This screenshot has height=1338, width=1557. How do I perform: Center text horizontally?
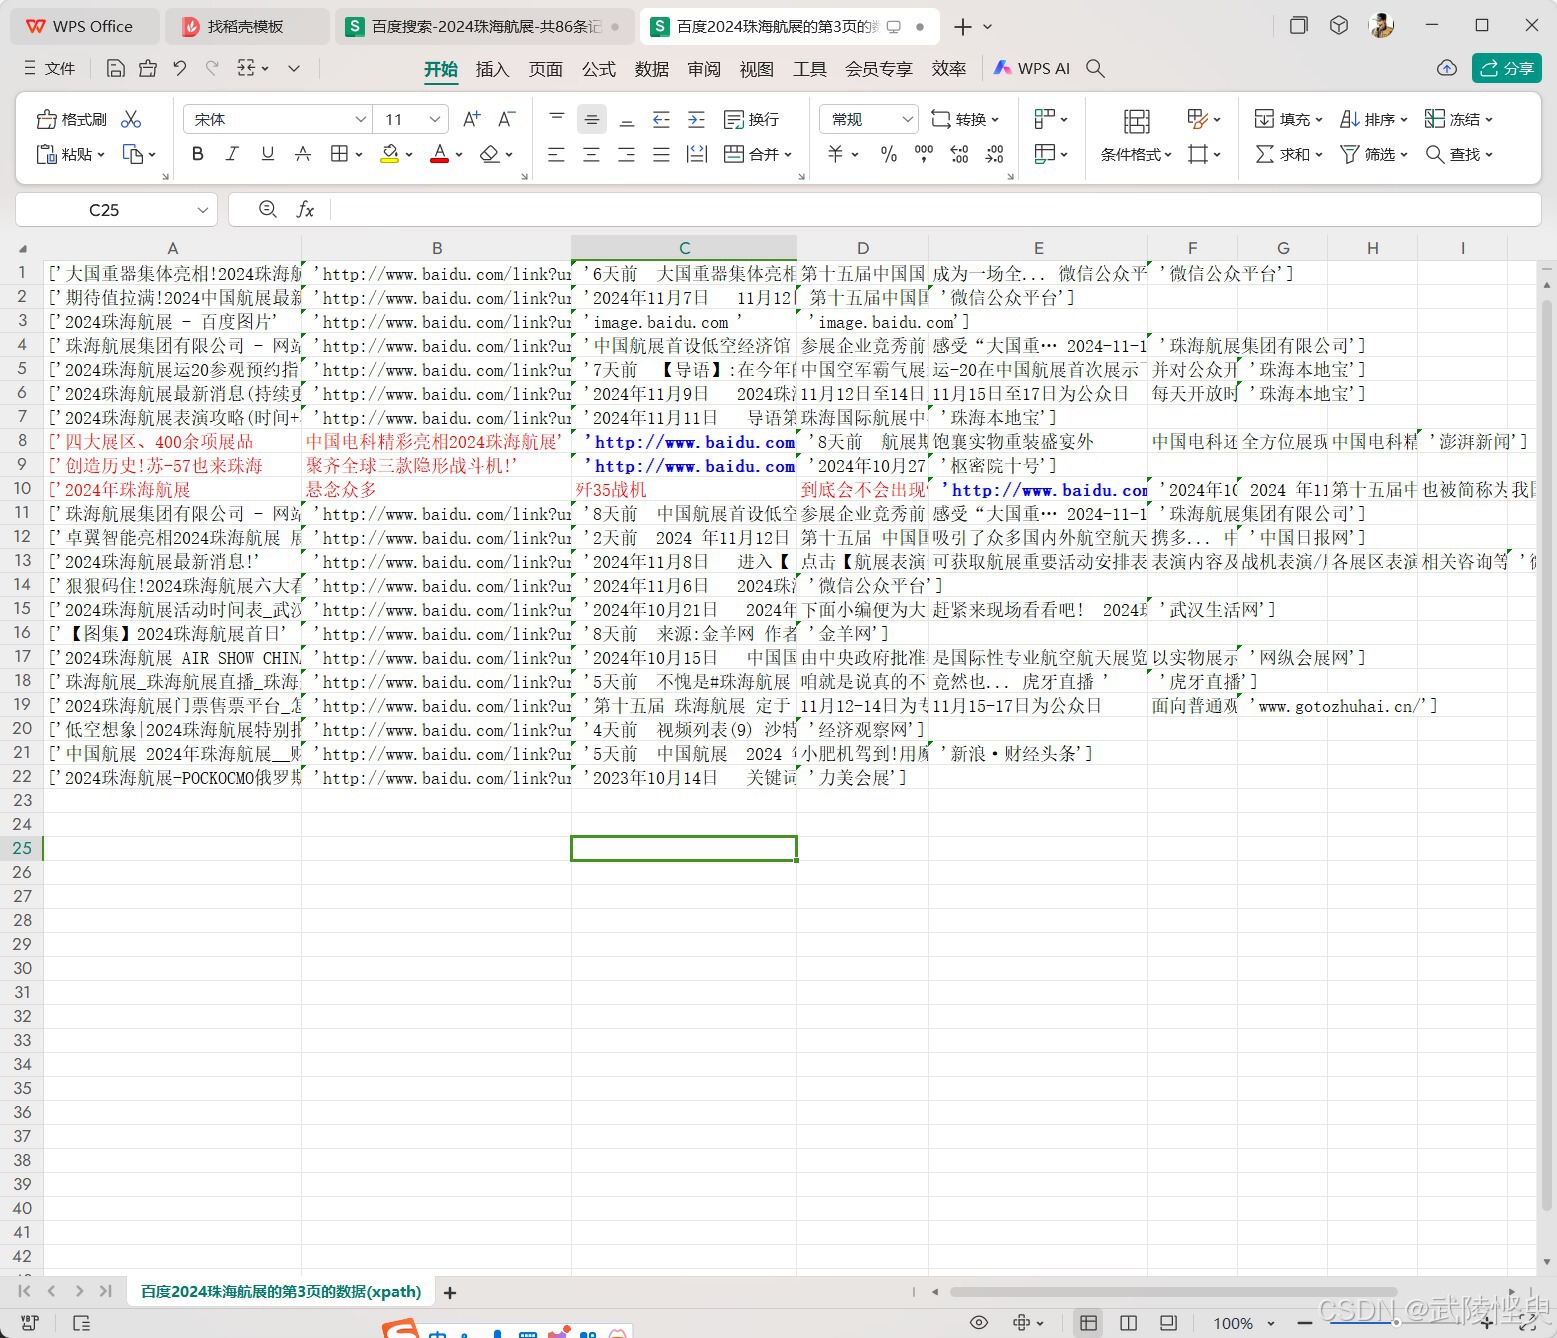point(592,154)
